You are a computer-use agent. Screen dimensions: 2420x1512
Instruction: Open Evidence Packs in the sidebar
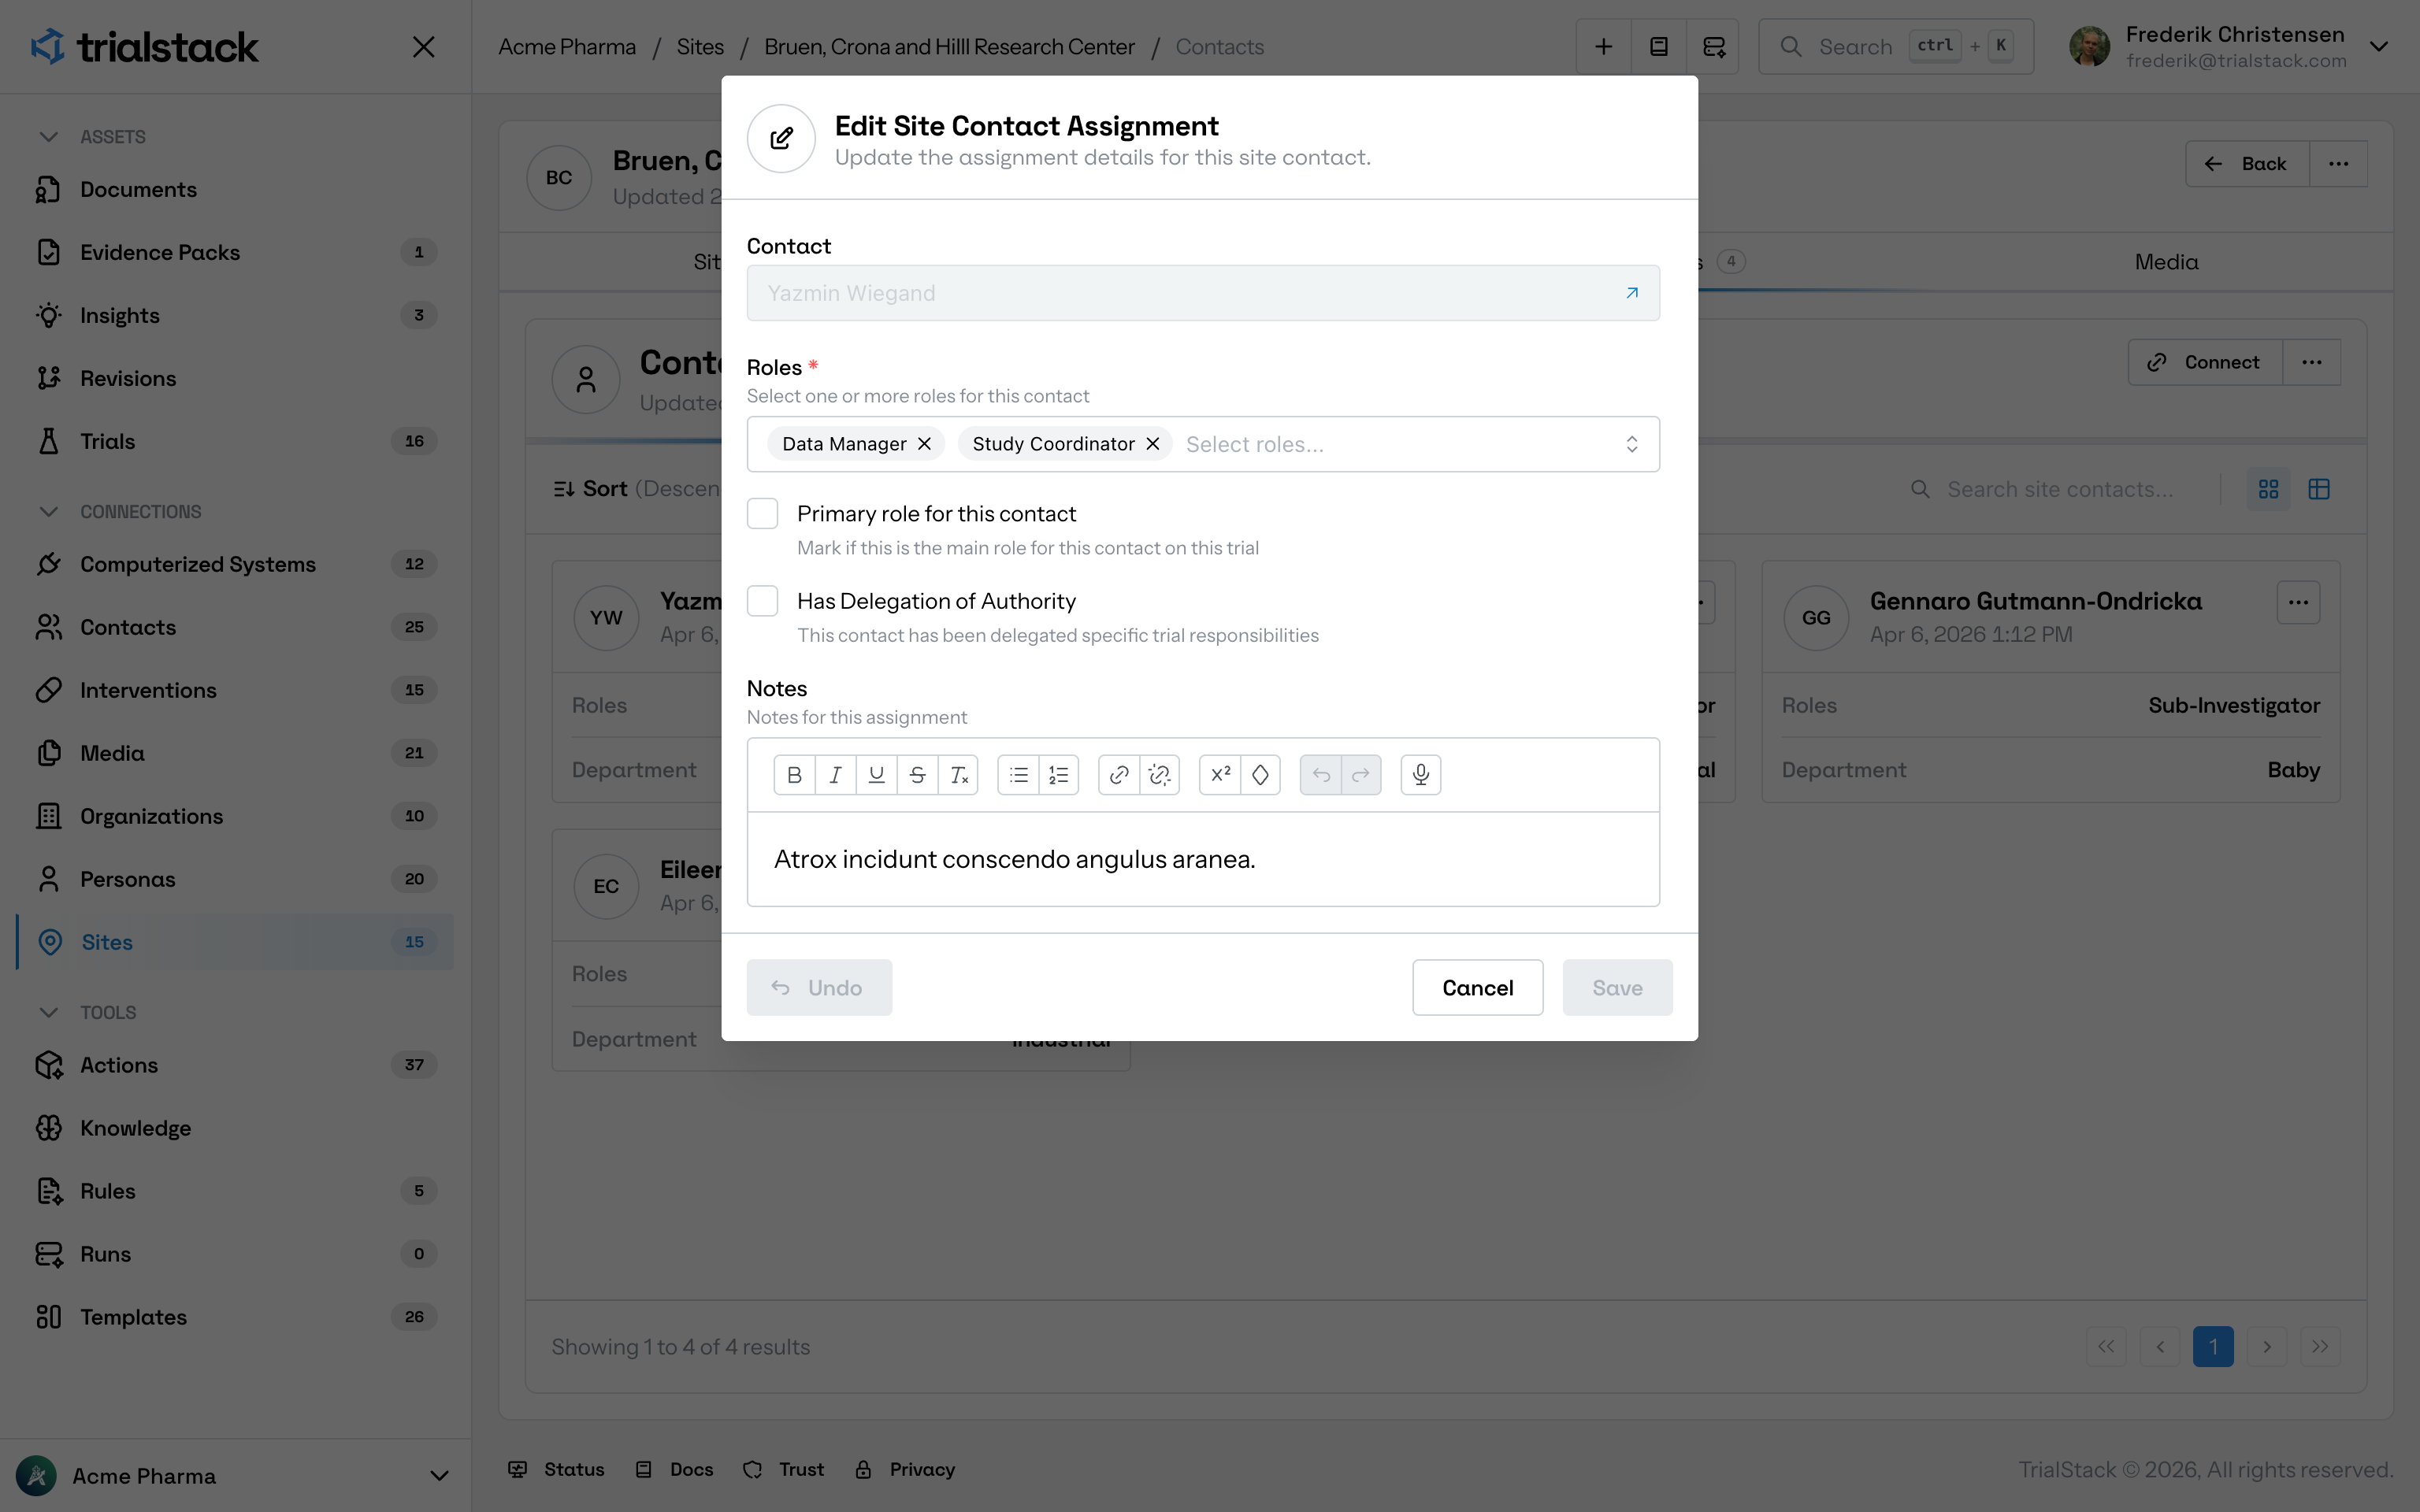(235, 252)
